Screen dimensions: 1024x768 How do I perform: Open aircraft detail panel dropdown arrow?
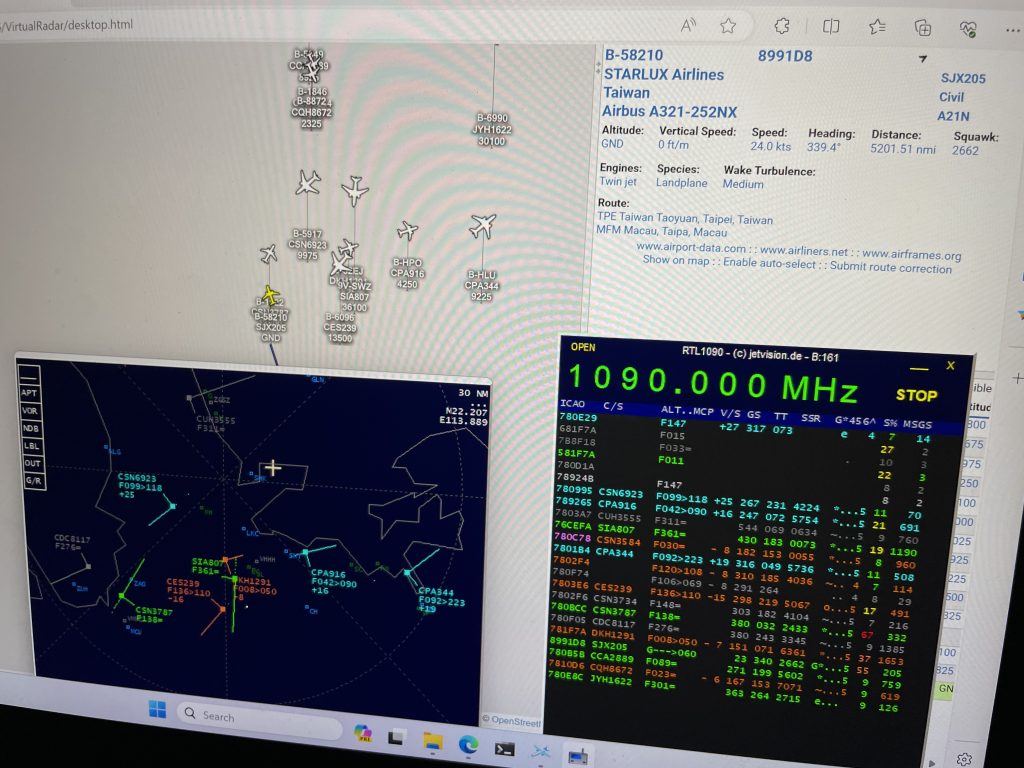coord(923,59)
